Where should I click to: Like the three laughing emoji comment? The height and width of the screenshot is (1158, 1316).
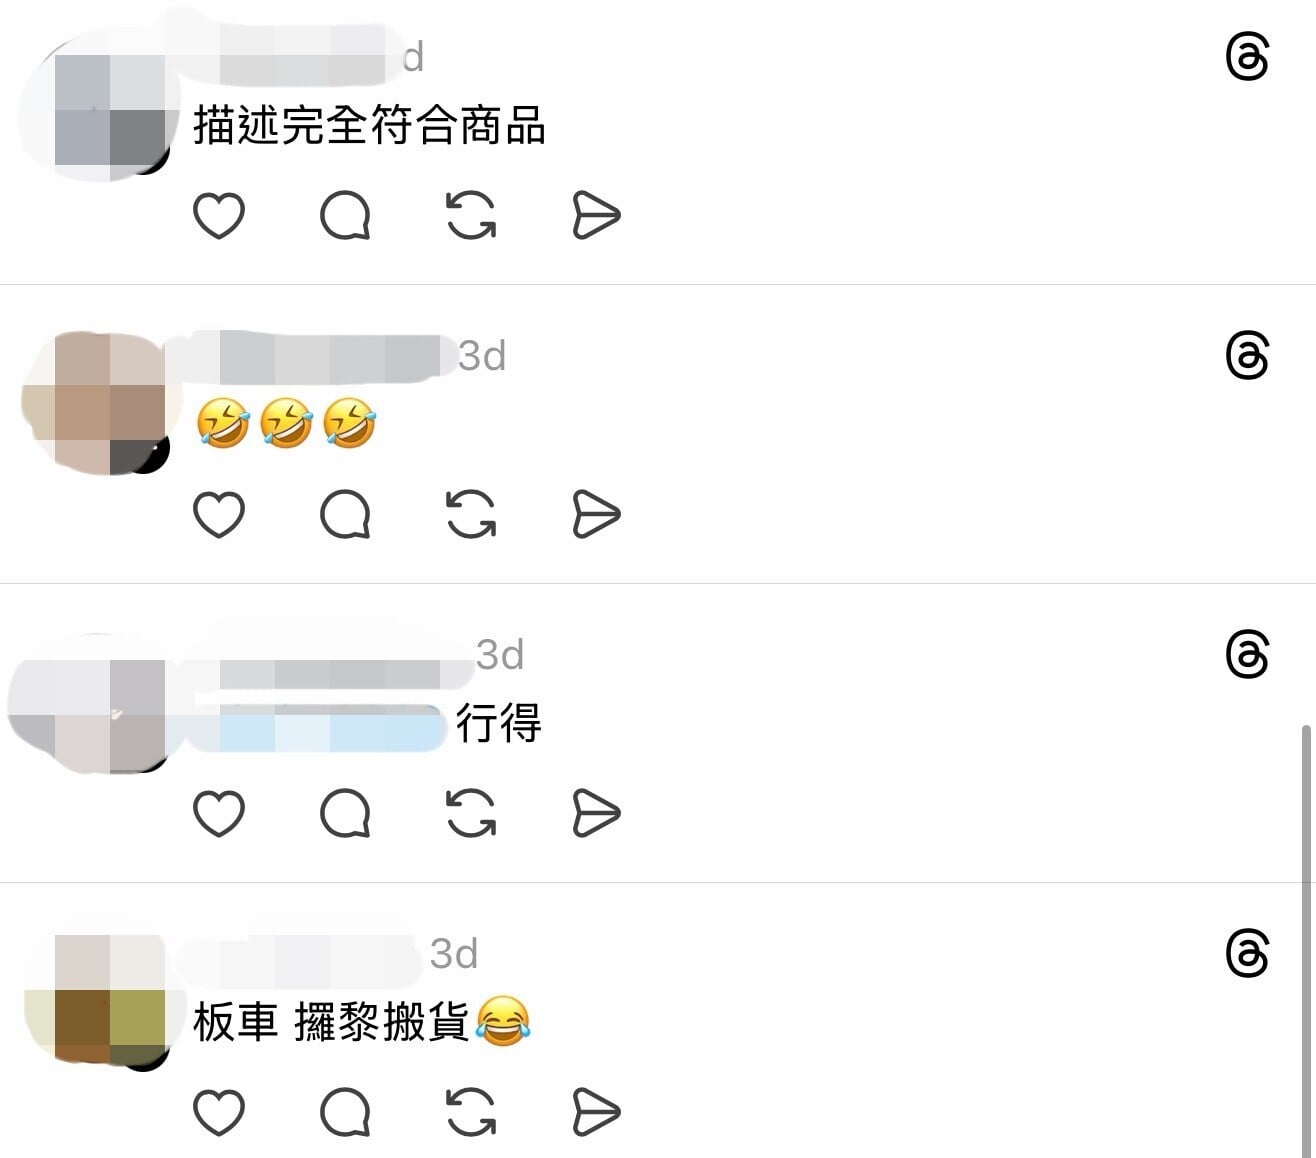pos(218,515)
